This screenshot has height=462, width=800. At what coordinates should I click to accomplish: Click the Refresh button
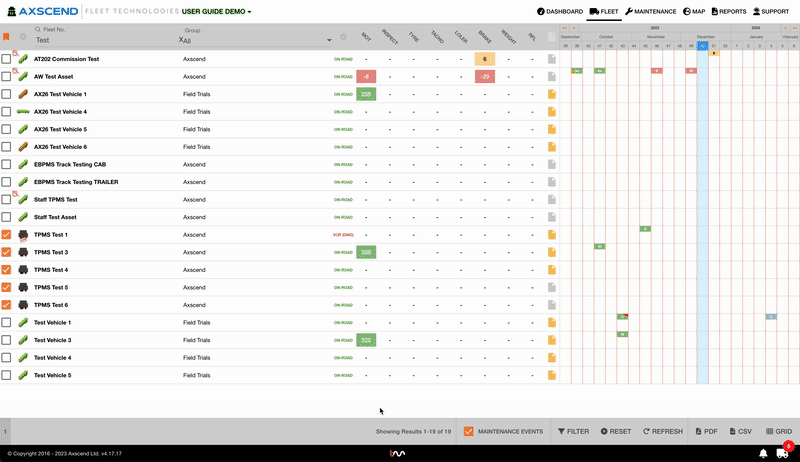click(x=663, y=431)
